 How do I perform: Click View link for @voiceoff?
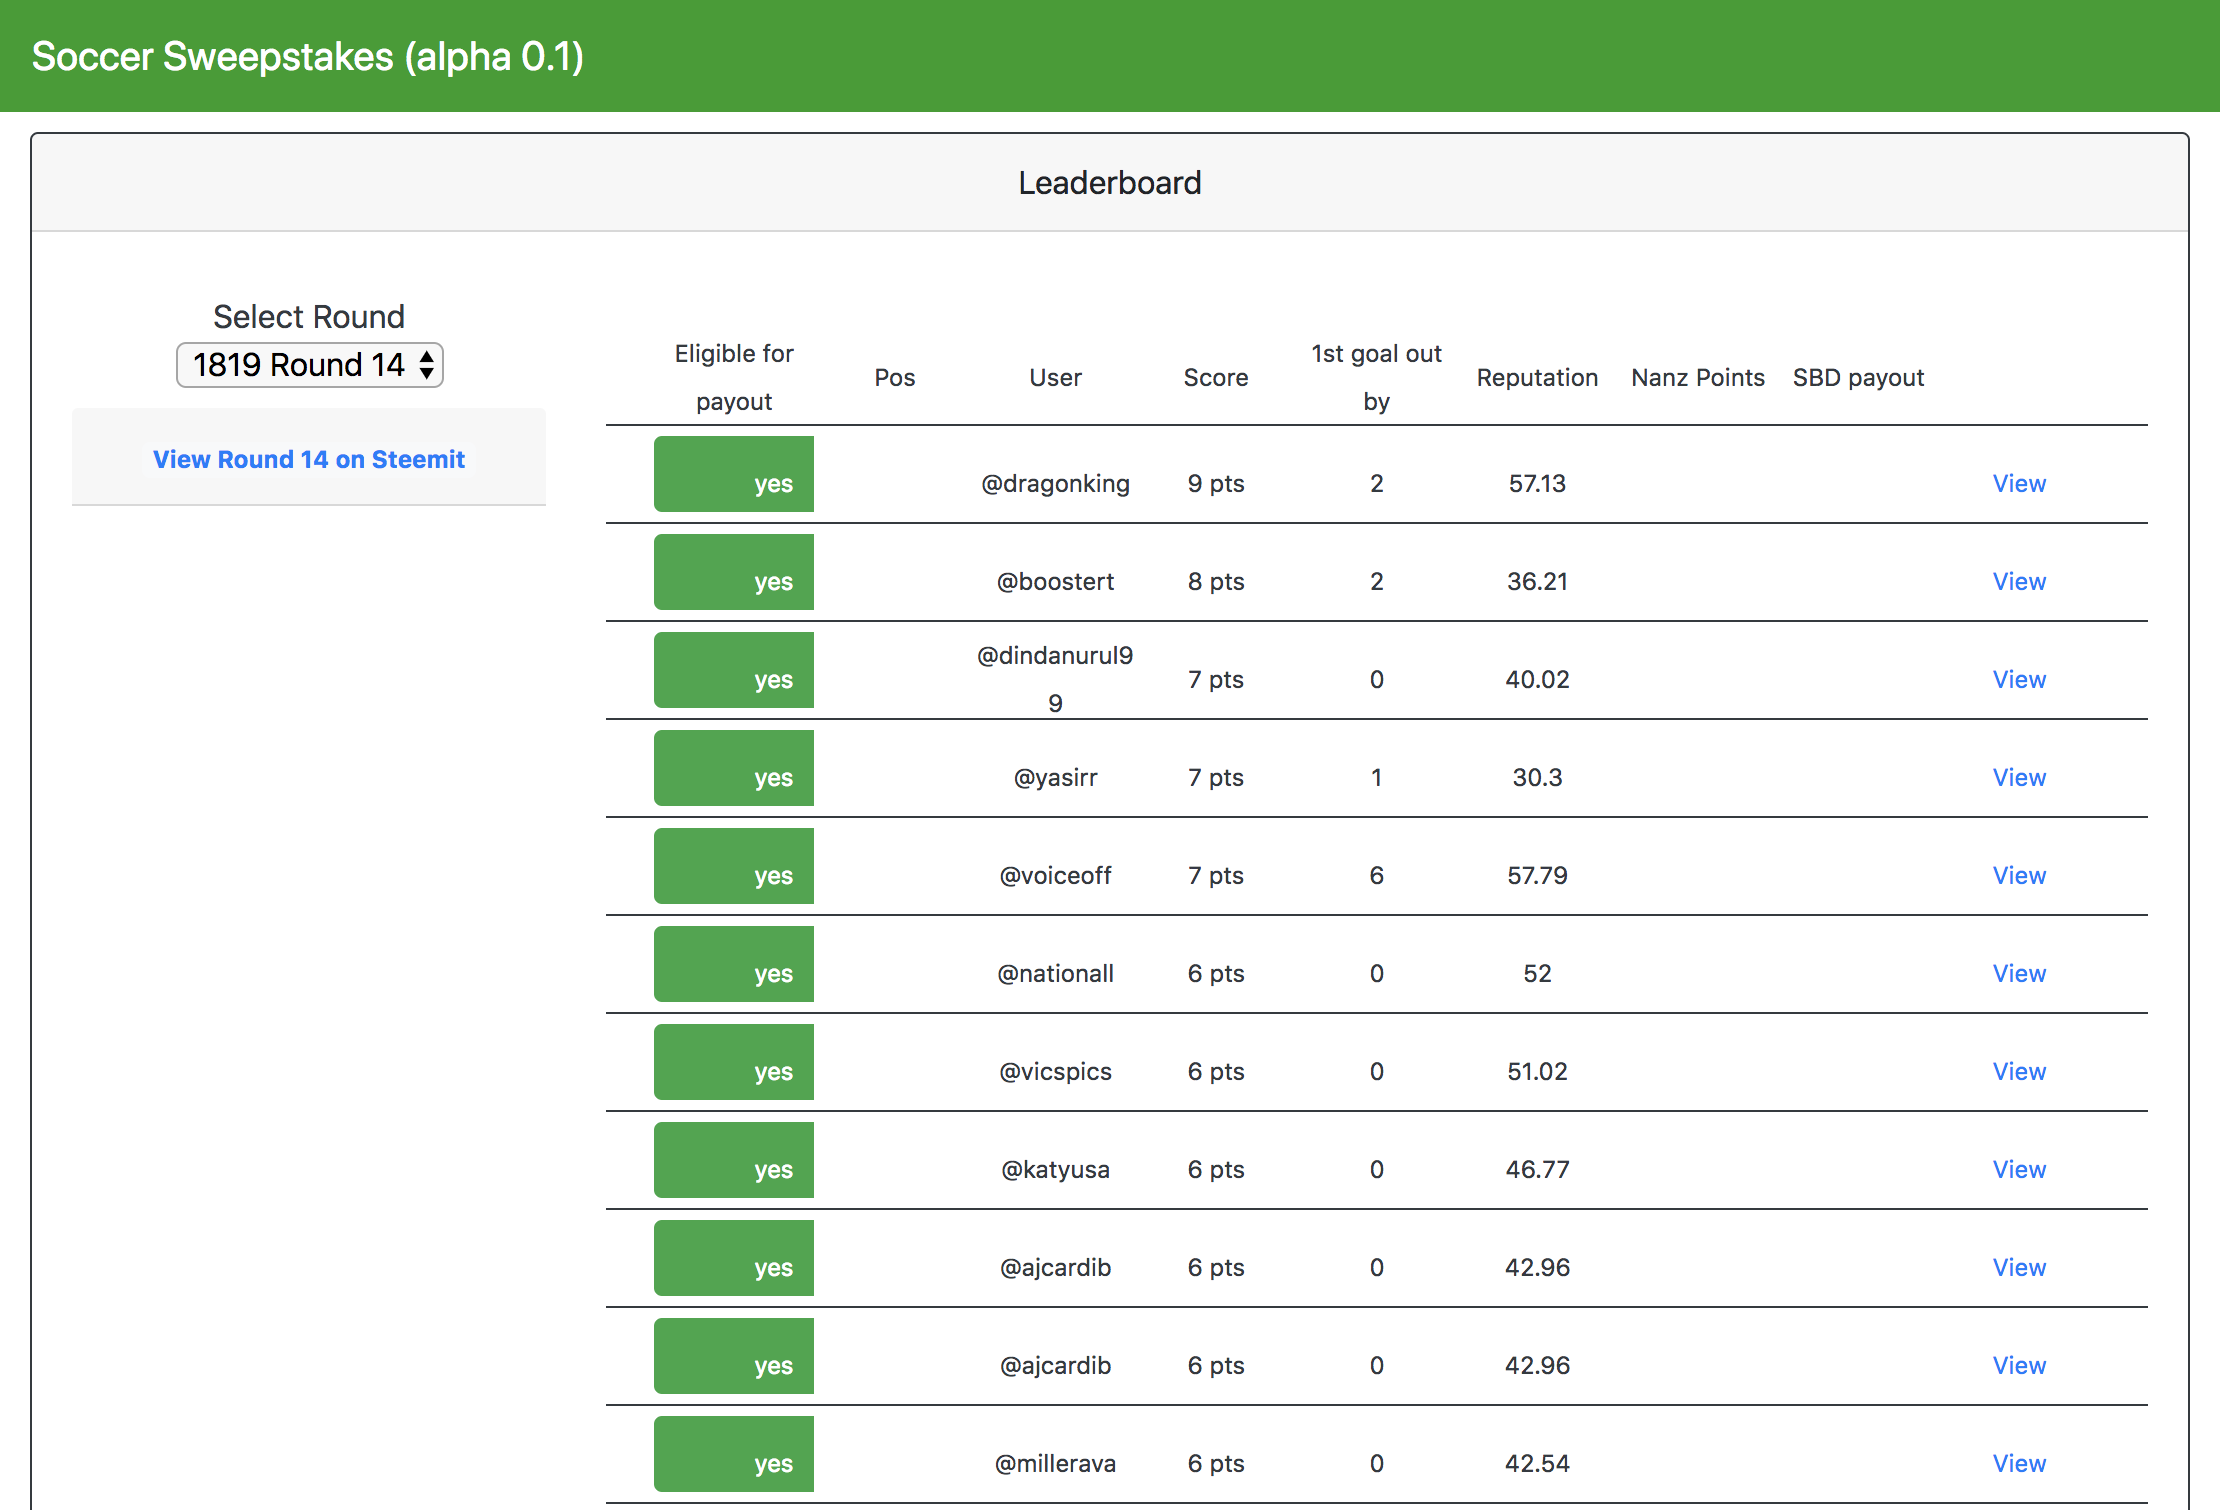click(x=2019, y=875)
